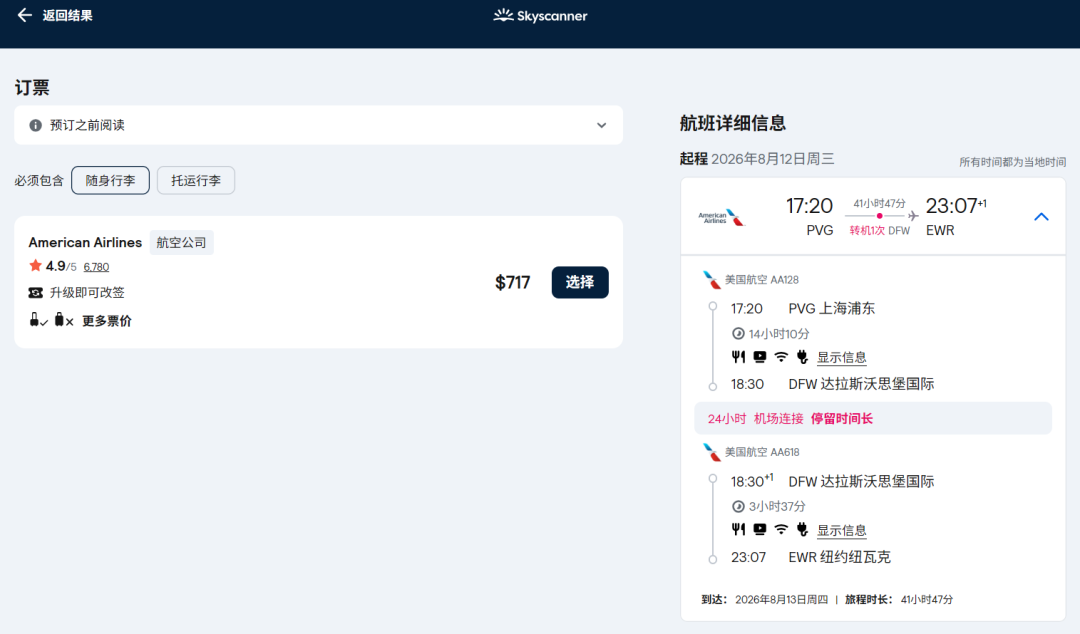The image size is (1080, 634).
Task: Click 显示信息 link for flight AA618
Action: coord(841,531)
